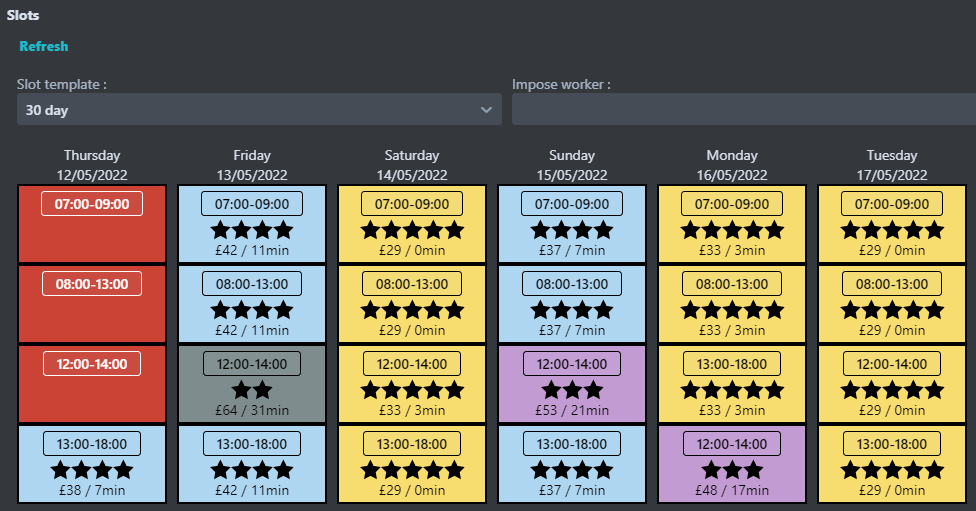The height and width of the screenshot is (511, 976).
Task: Select Tuesday 13:00-18:00 slot
Action: (x=892, y=464)
